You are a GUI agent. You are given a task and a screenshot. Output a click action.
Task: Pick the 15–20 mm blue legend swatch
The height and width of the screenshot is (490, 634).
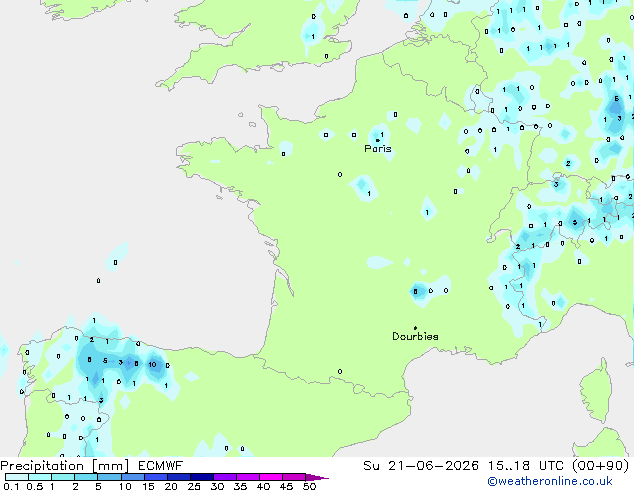coord(156,477)
